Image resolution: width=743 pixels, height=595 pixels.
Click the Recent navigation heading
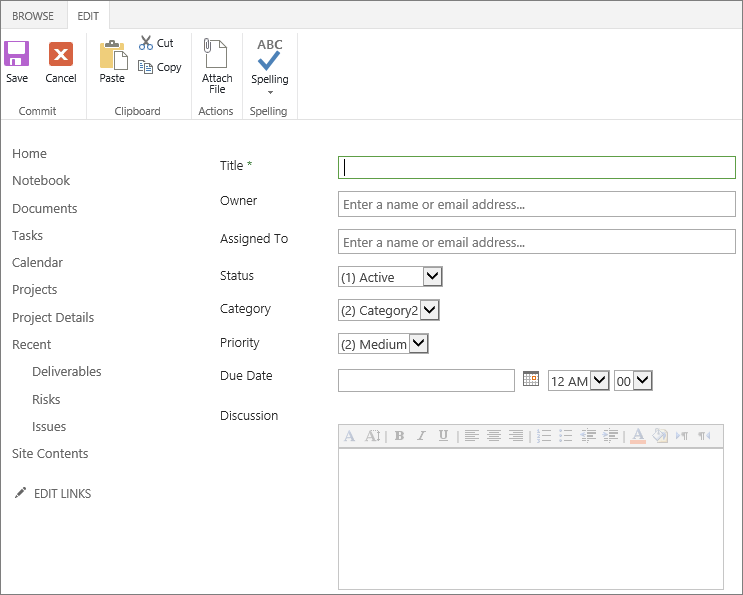(31, 344)
